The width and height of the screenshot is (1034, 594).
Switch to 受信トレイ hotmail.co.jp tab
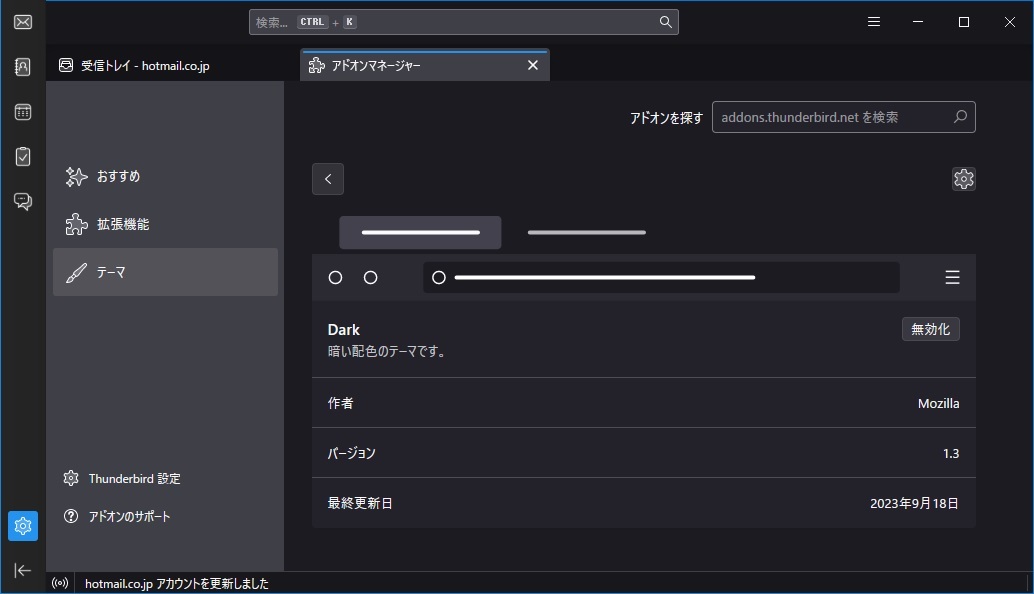(x=145, y=66)
